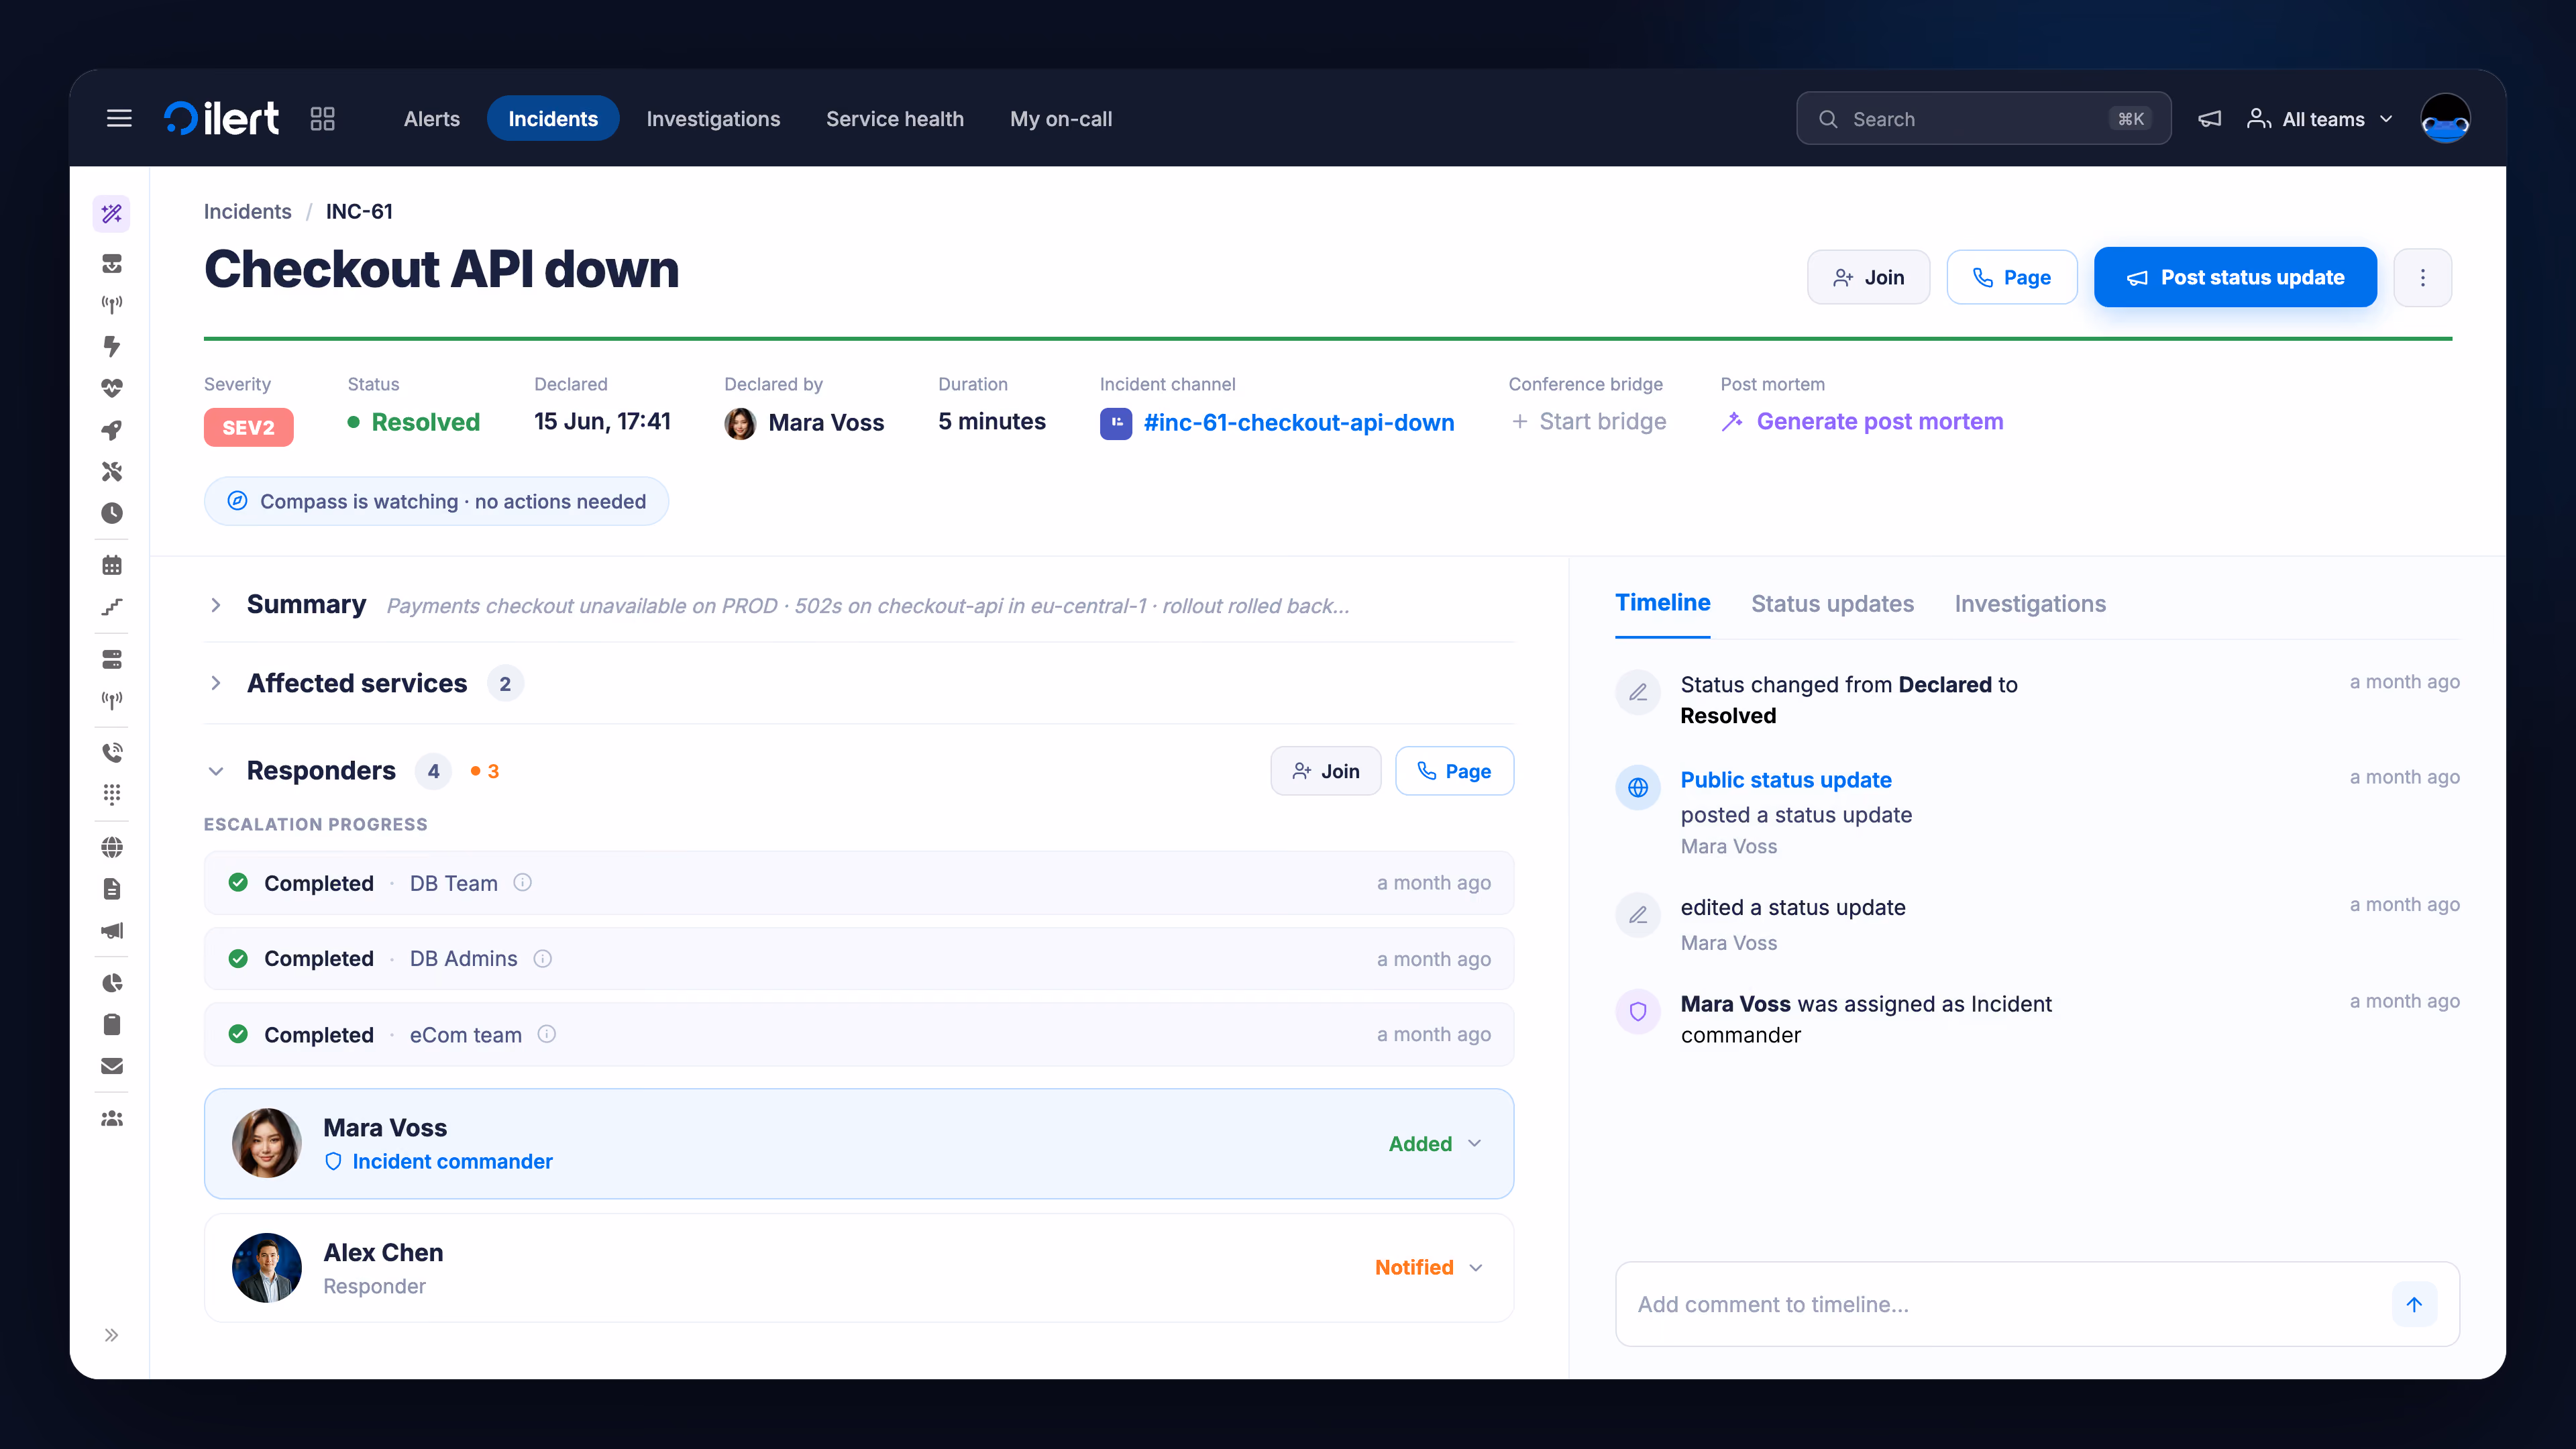Screen dimensions: 2576x1449
Task: Open the server stack sidebar icon
Action: [x=112, y=659]
